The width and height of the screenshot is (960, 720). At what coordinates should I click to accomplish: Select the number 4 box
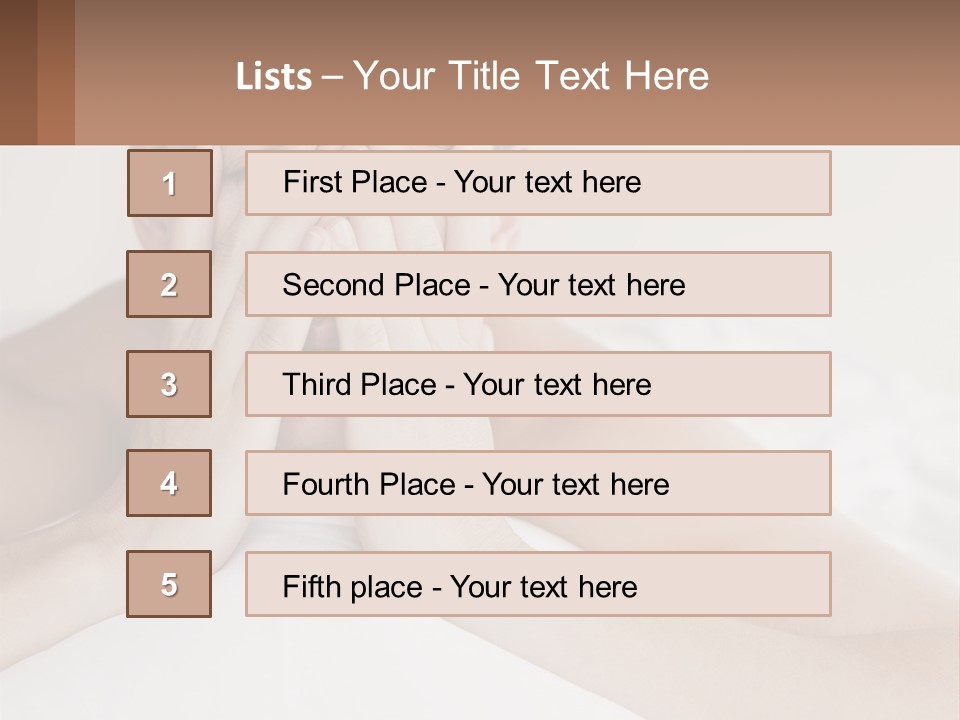[x=169, y=483]
